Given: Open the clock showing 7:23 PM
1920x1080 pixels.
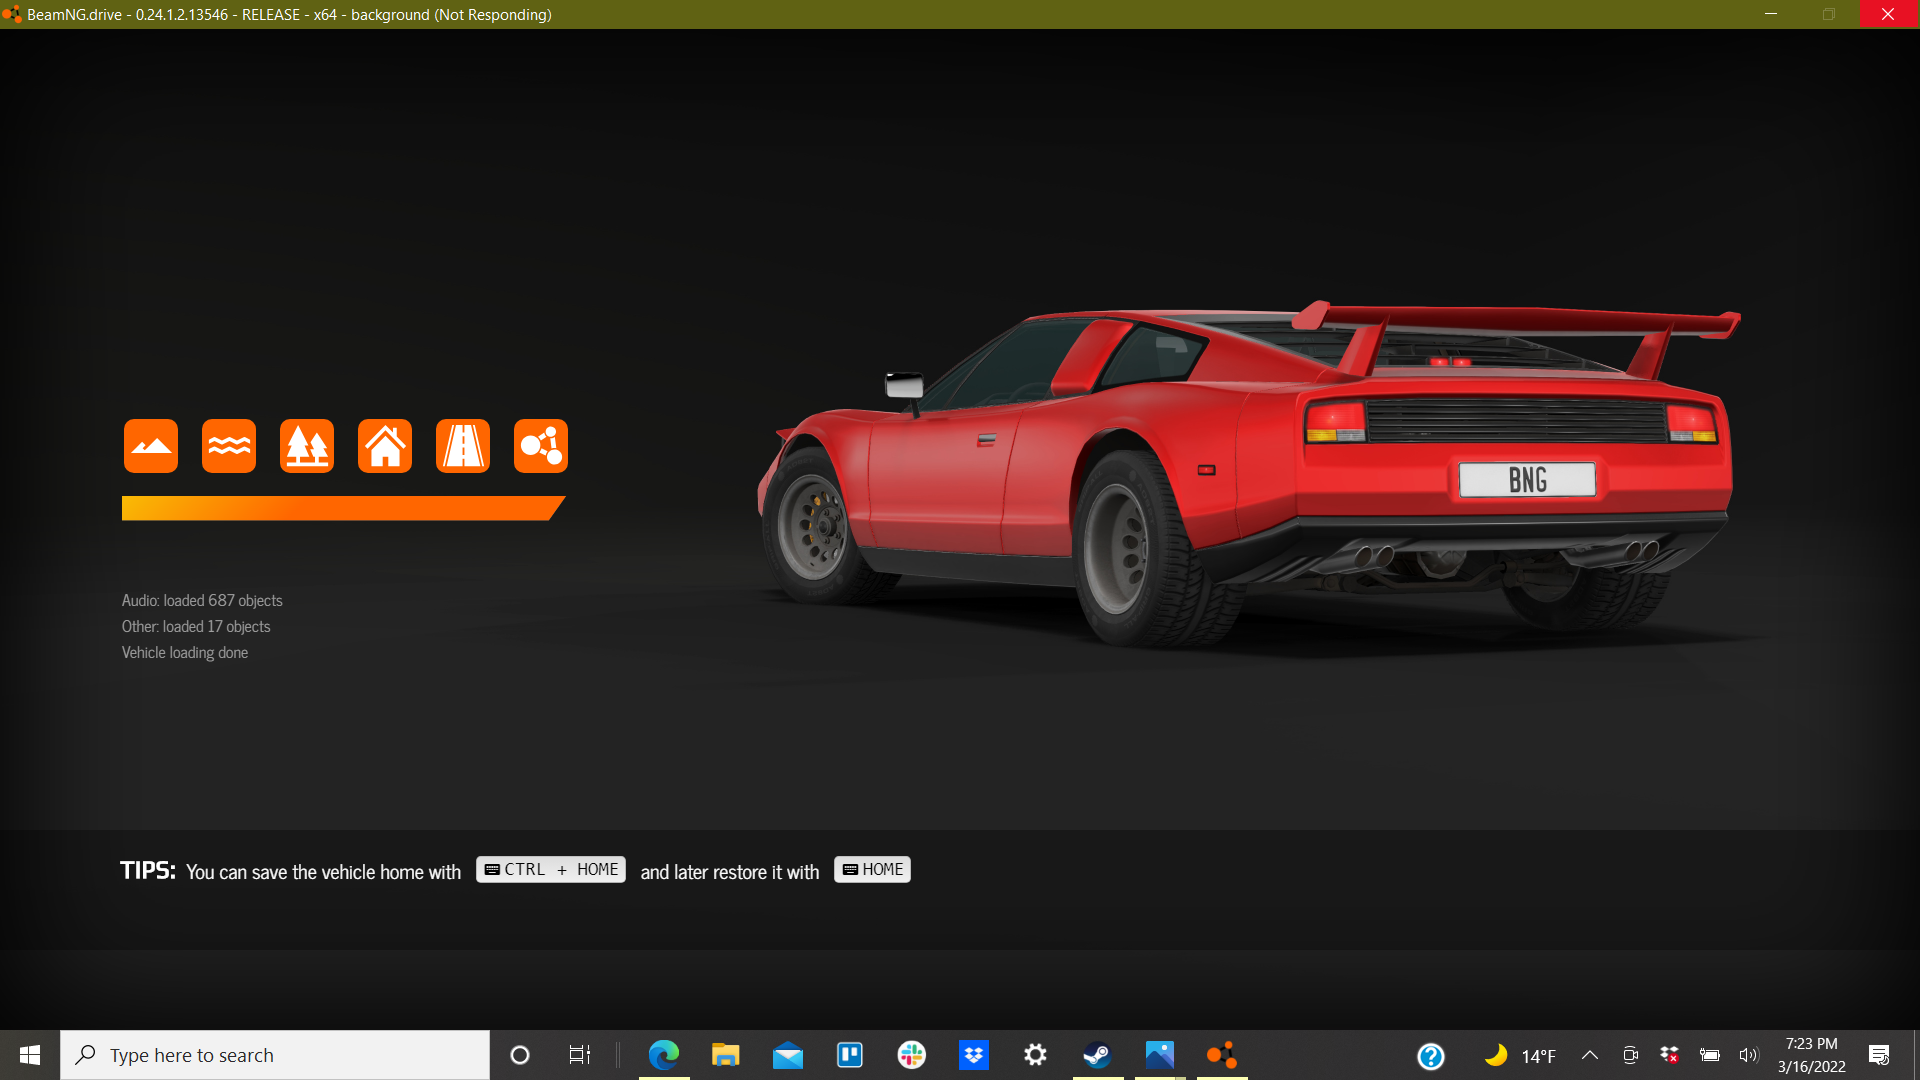Looking at the screenshot, I should tap(1812, 1055).
